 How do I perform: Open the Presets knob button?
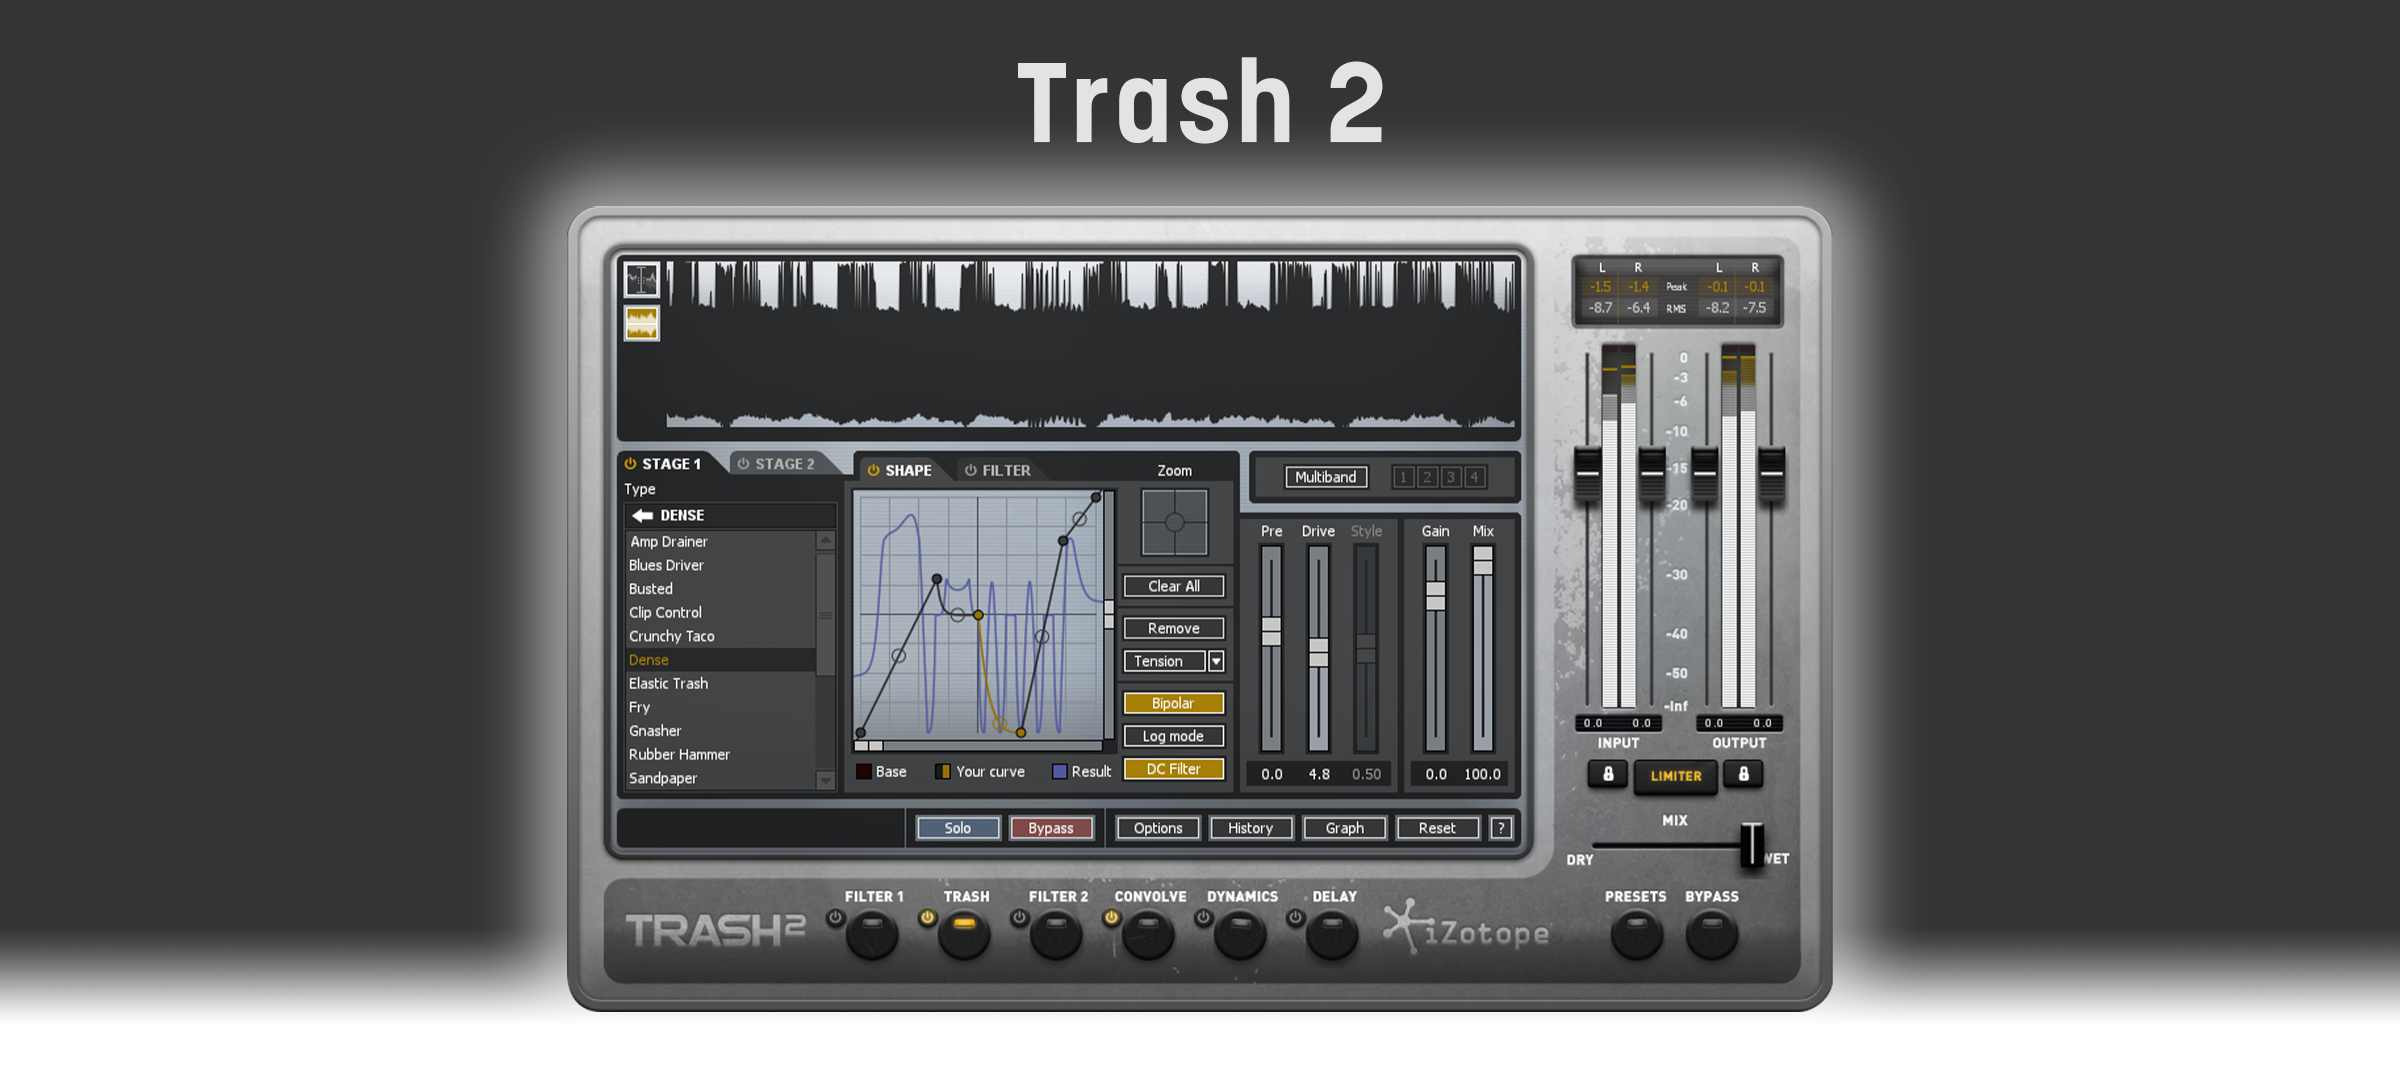click(x=1636, y=935)
